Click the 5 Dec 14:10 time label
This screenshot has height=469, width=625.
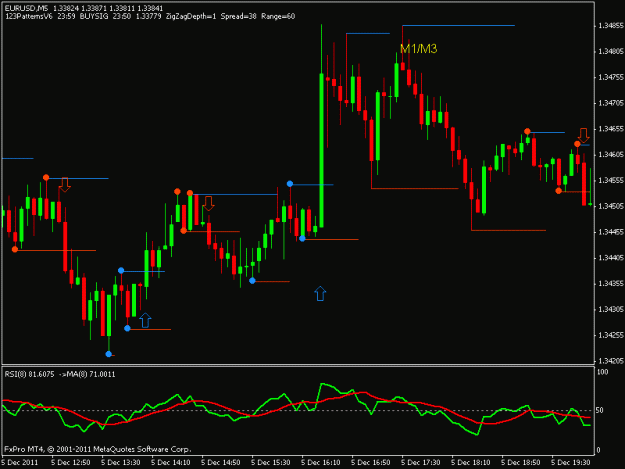point(171,462)
